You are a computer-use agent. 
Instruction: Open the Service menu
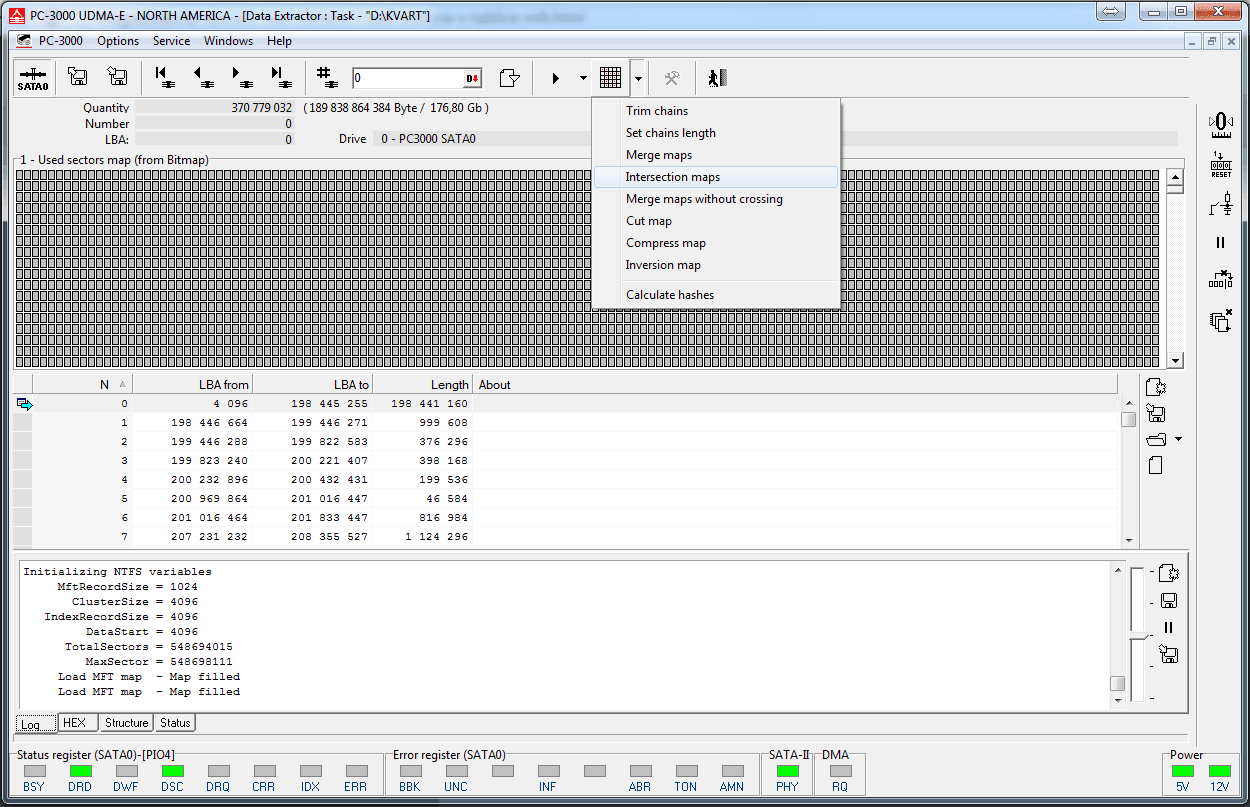pos(171,41)
